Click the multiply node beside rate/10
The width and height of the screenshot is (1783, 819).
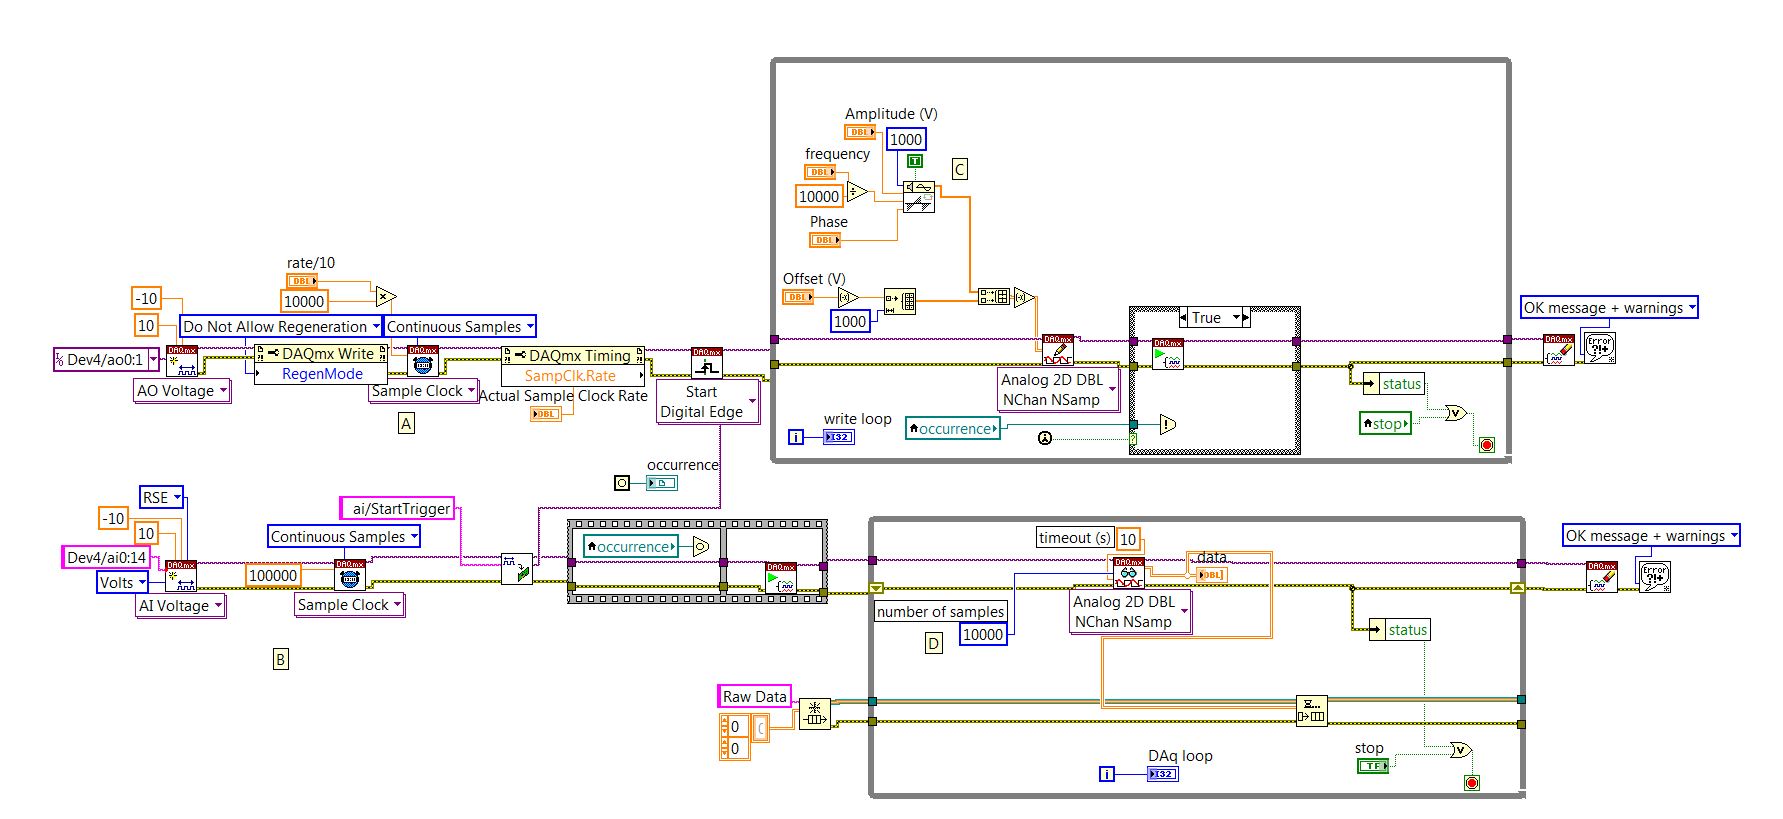pyautogui.click(x=386, y=297)
